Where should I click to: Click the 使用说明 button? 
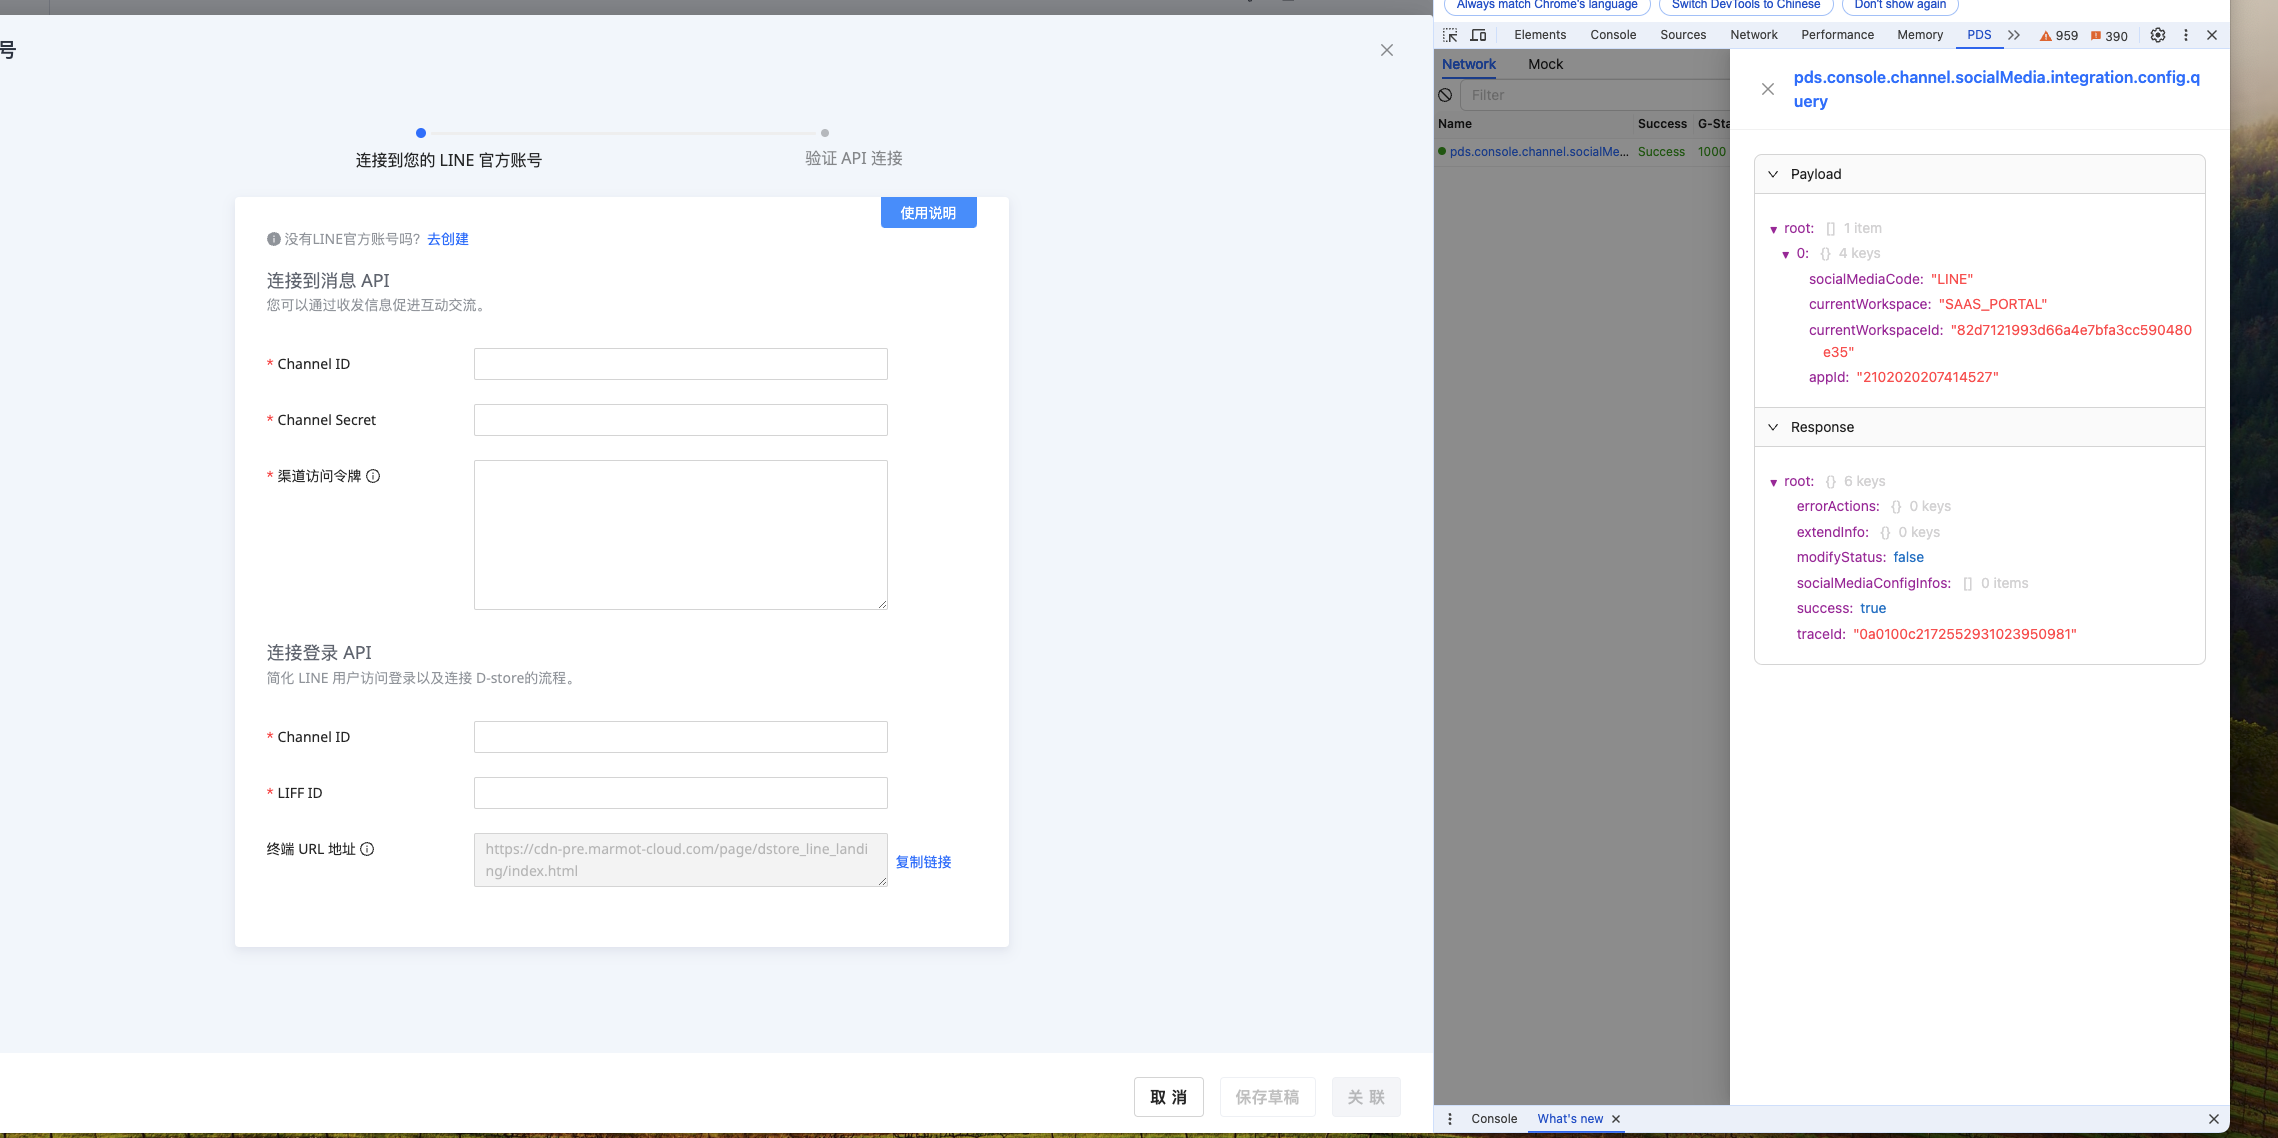928,213
